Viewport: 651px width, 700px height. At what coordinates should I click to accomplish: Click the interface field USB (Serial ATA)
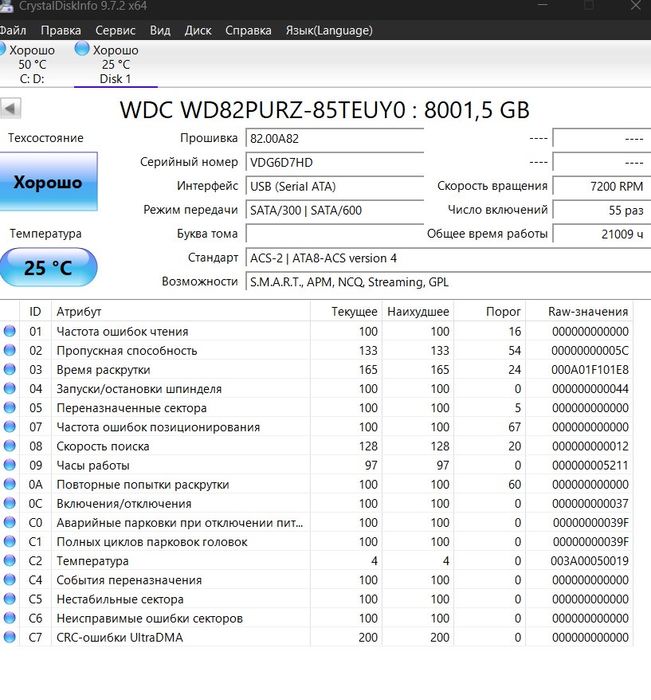[334, 186]
